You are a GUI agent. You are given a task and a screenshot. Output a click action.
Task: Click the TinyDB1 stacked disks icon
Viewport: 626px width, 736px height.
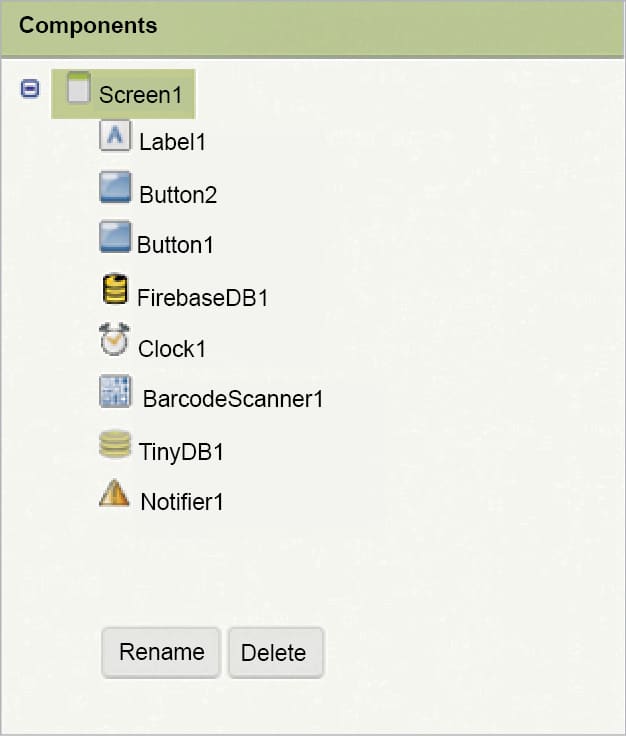pyautogui.click(x=115, y=445)
